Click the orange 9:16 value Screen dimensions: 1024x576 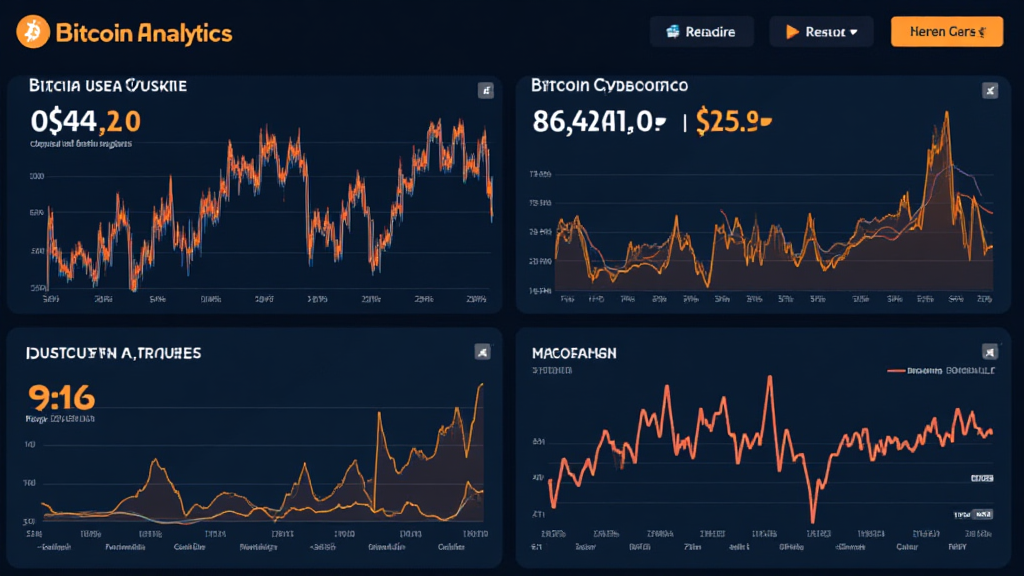click(x=62, y=397)
